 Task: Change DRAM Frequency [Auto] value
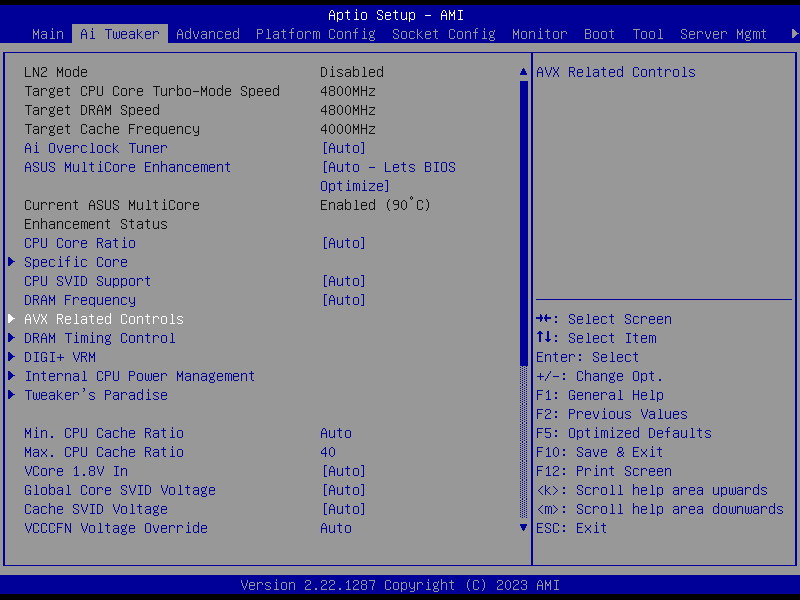[343, 300]
